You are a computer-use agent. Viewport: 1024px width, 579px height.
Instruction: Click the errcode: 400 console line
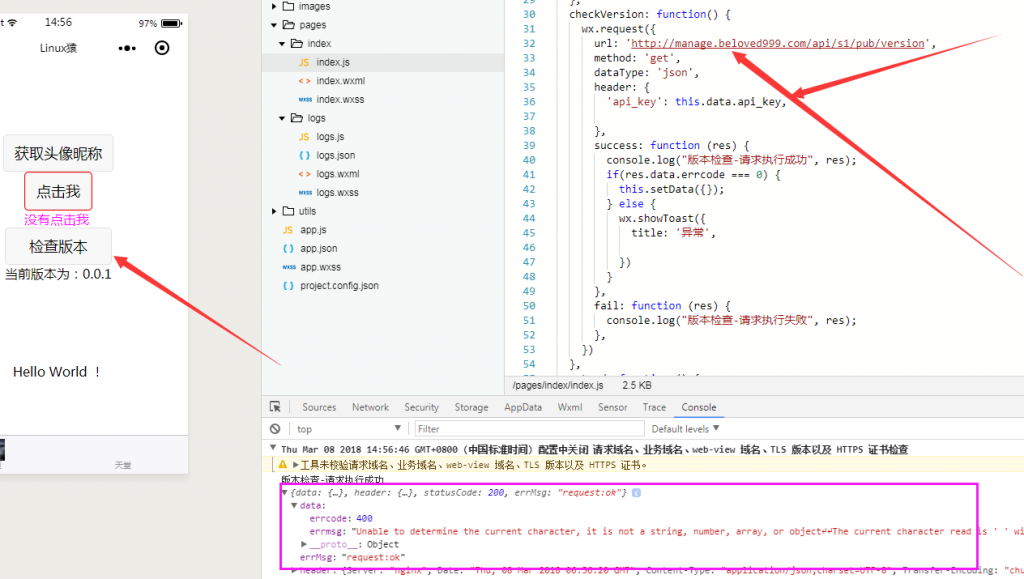coord(341,518)
